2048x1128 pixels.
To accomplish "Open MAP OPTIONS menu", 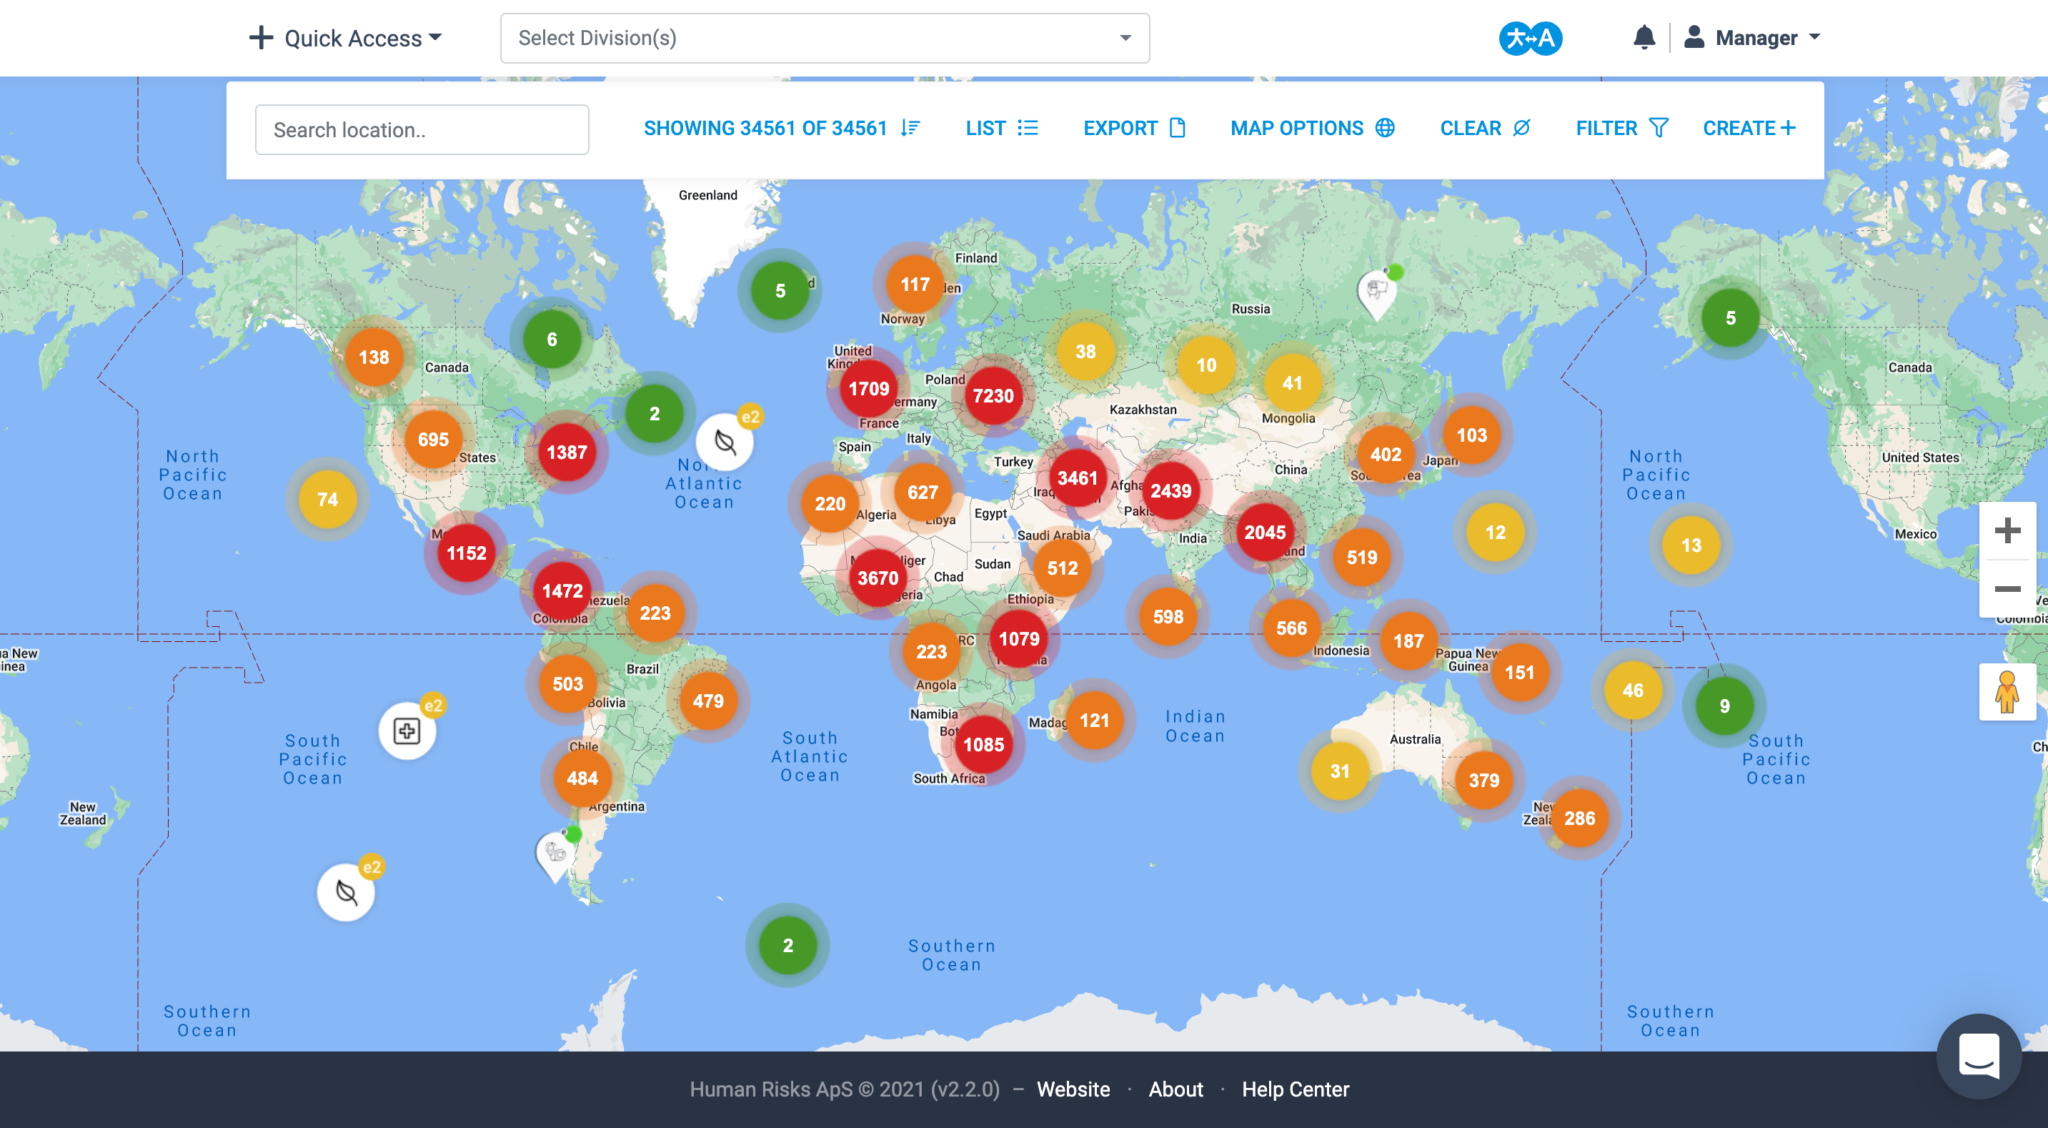I will tap(1312, 128).
